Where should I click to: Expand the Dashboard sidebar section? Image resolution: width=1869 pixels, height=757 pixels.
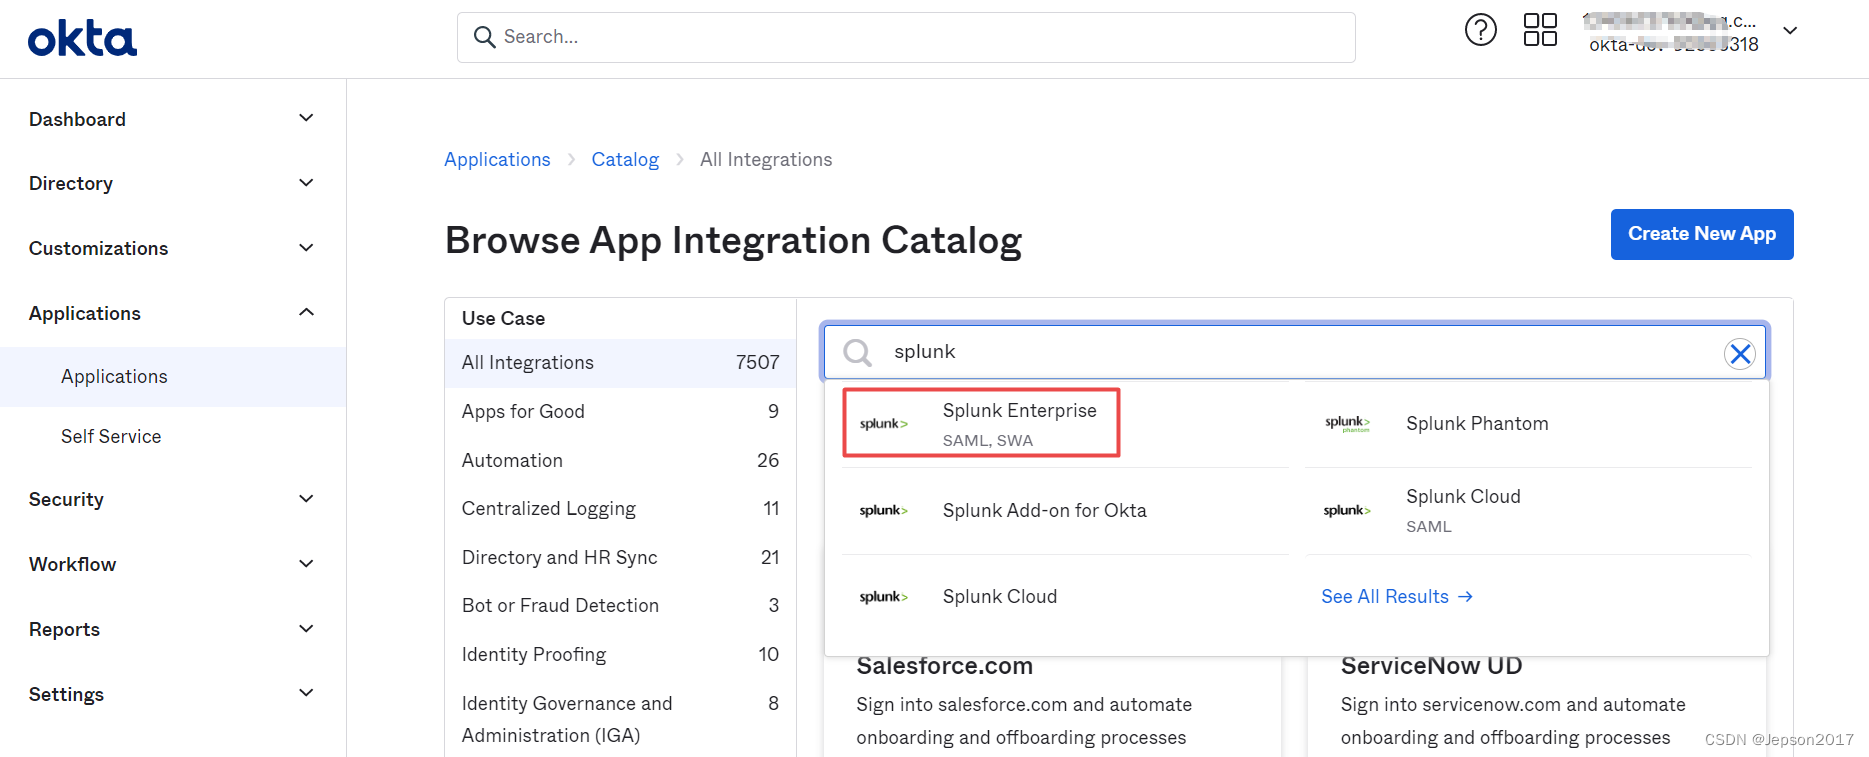[306, 118]
